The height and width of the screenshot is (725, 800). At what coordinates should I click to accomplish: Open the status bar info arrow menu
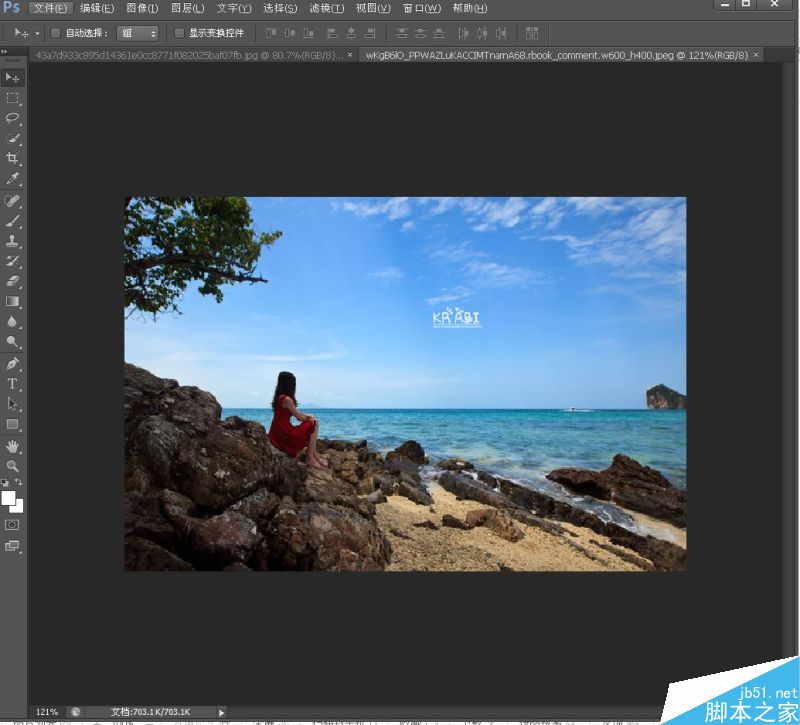221,712
